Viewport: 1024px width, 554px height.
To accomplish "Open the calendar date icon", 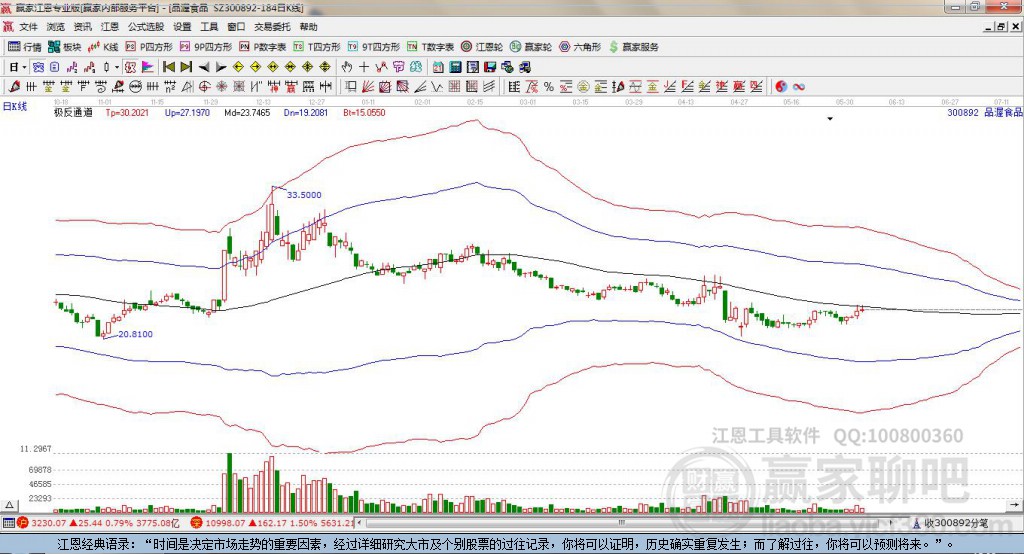I will (x=438, y=67).
